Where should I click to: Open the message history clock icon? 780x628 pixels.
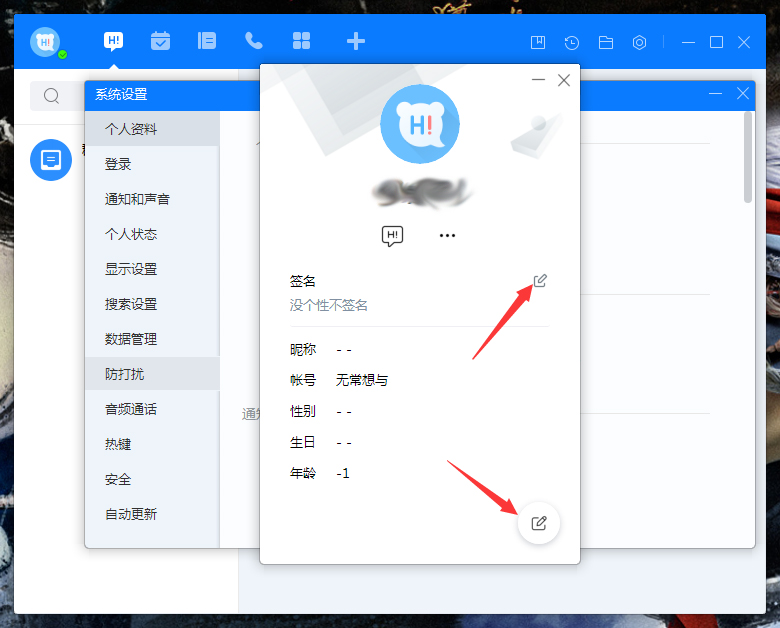click(572, 43)
